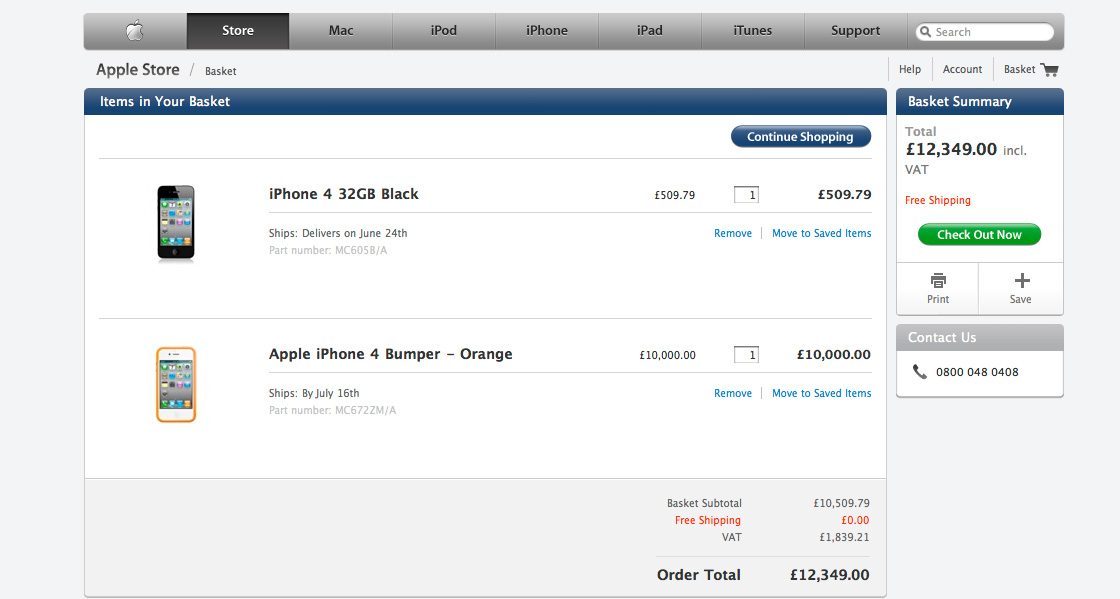Click the iPhone £509.79 unit price
This screenshot has height=599, width=1120.
tap(674, 195)
